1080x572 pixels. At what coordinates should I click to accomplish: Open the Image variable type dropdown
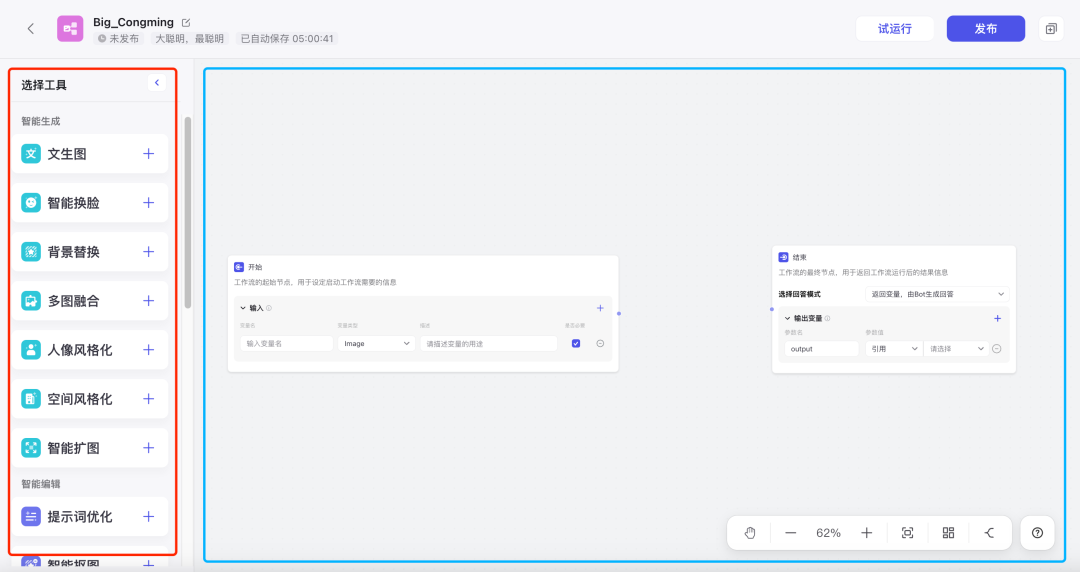(x=376, y=343)
